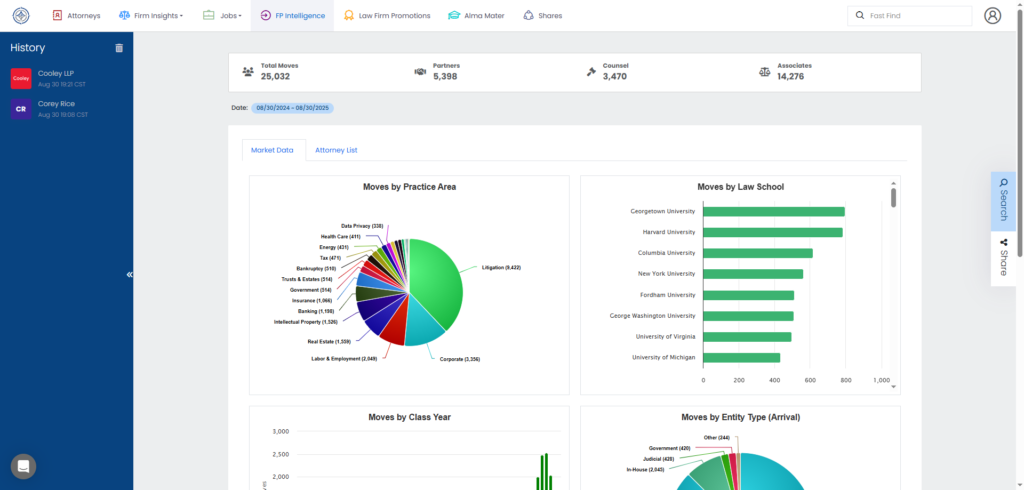The image size is (1024, 490).
Task: Click the Corey Rice CR avatar
Action: [x=21, y=109]
